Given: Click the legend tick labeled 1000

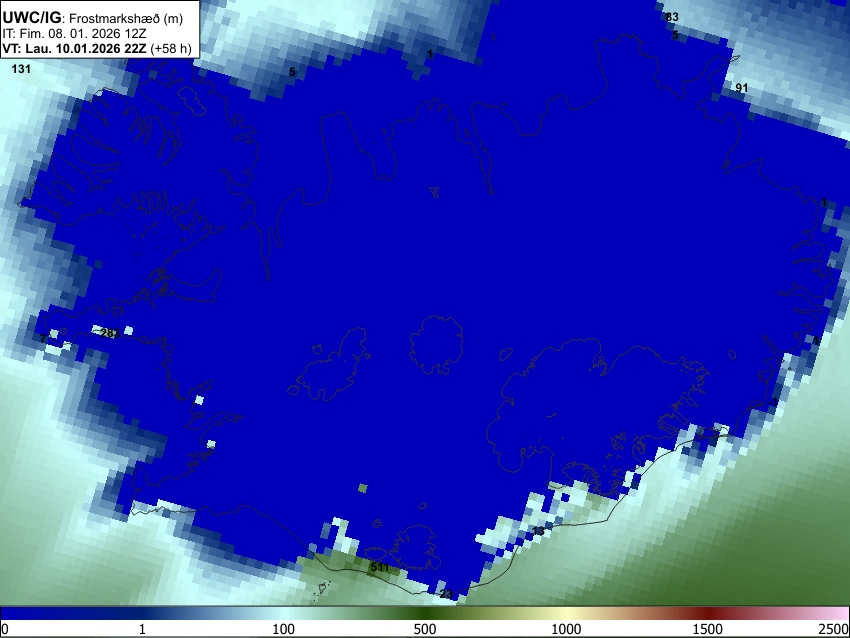Looking at the screenshot, I should coord(566,629).
